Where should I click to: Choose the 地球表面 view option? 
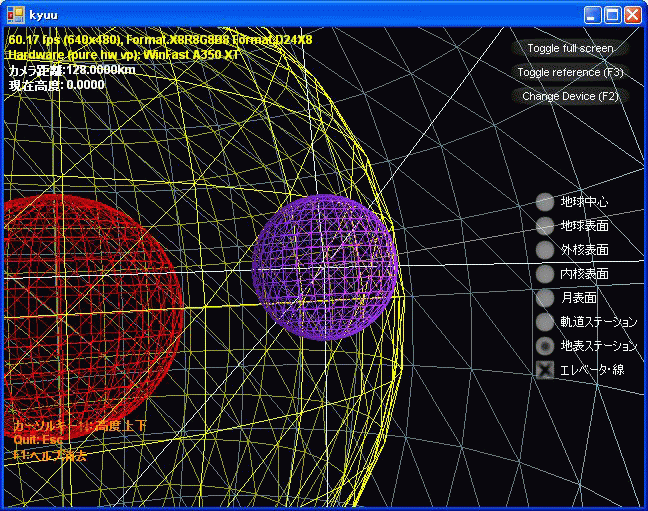pyautogui.click(x=545, y=226)
